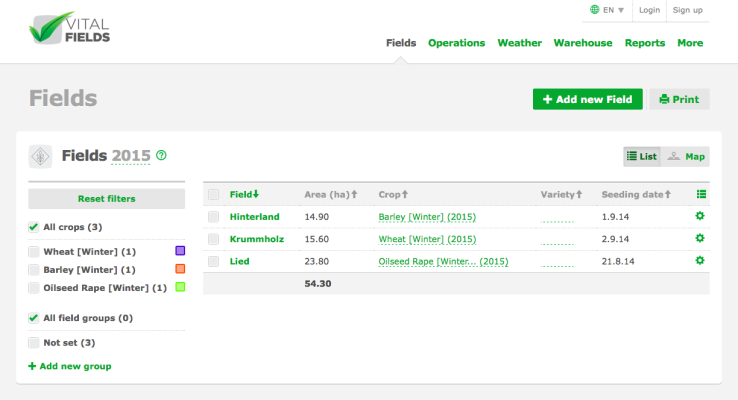Image resolution: width=738 pixels, height=400 pixels.
Task: Sort by Variety column
Action: click(x=561, y=194)
